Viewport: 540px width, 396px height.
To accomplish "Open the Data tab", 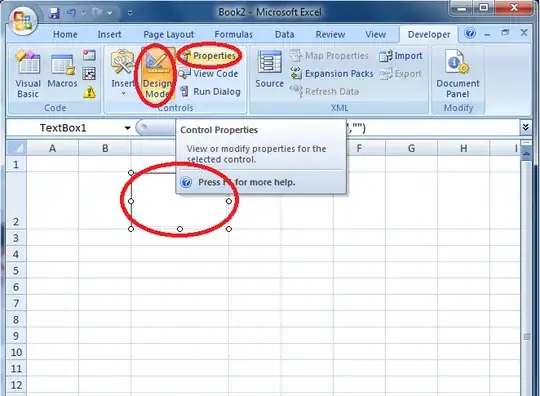I will coord(284,34).
